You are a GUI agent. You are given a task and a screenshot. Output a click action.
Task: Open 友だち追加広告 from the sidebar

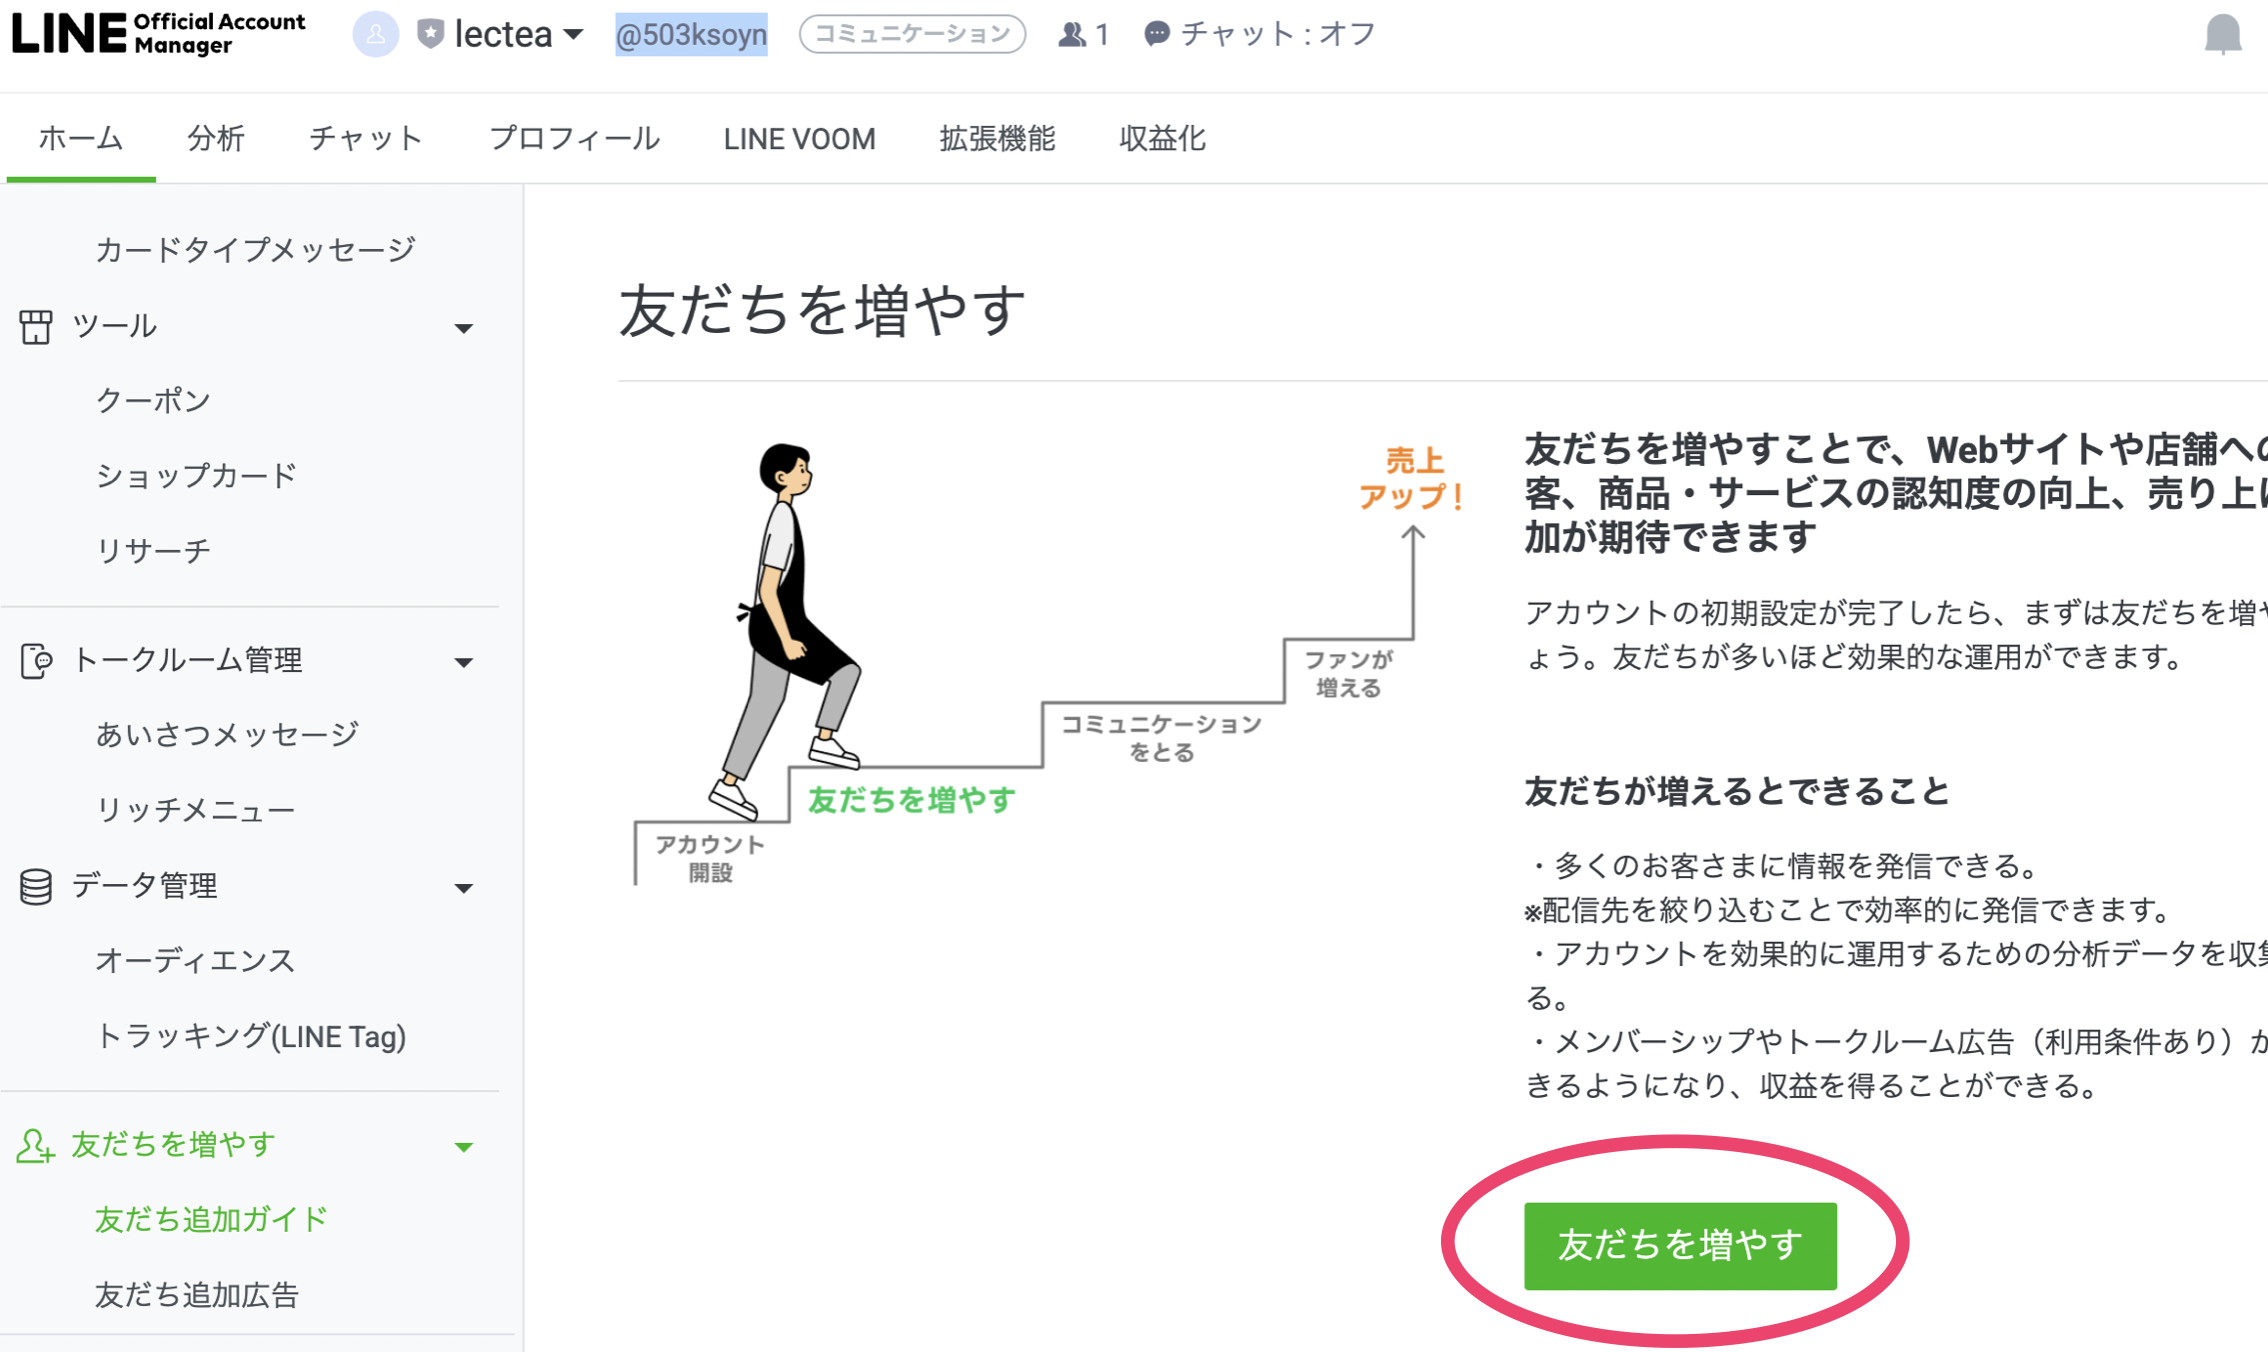point(197,1295)
